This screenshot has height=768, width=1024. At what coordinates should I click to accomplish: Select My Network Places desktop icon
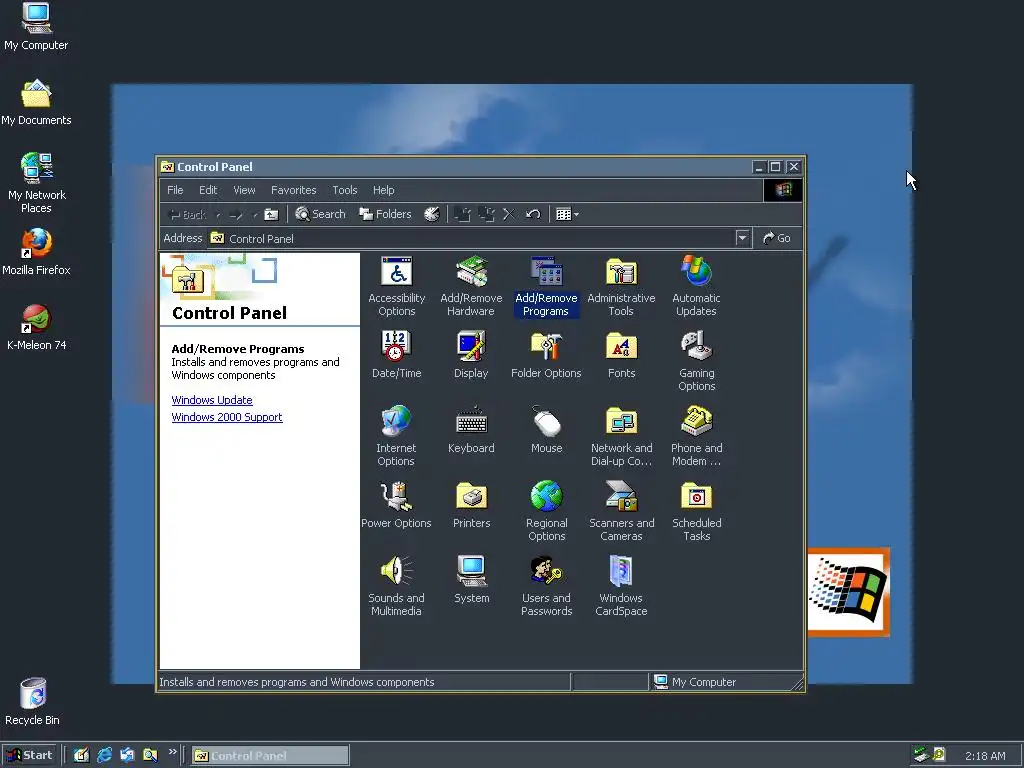pos(37,183)
